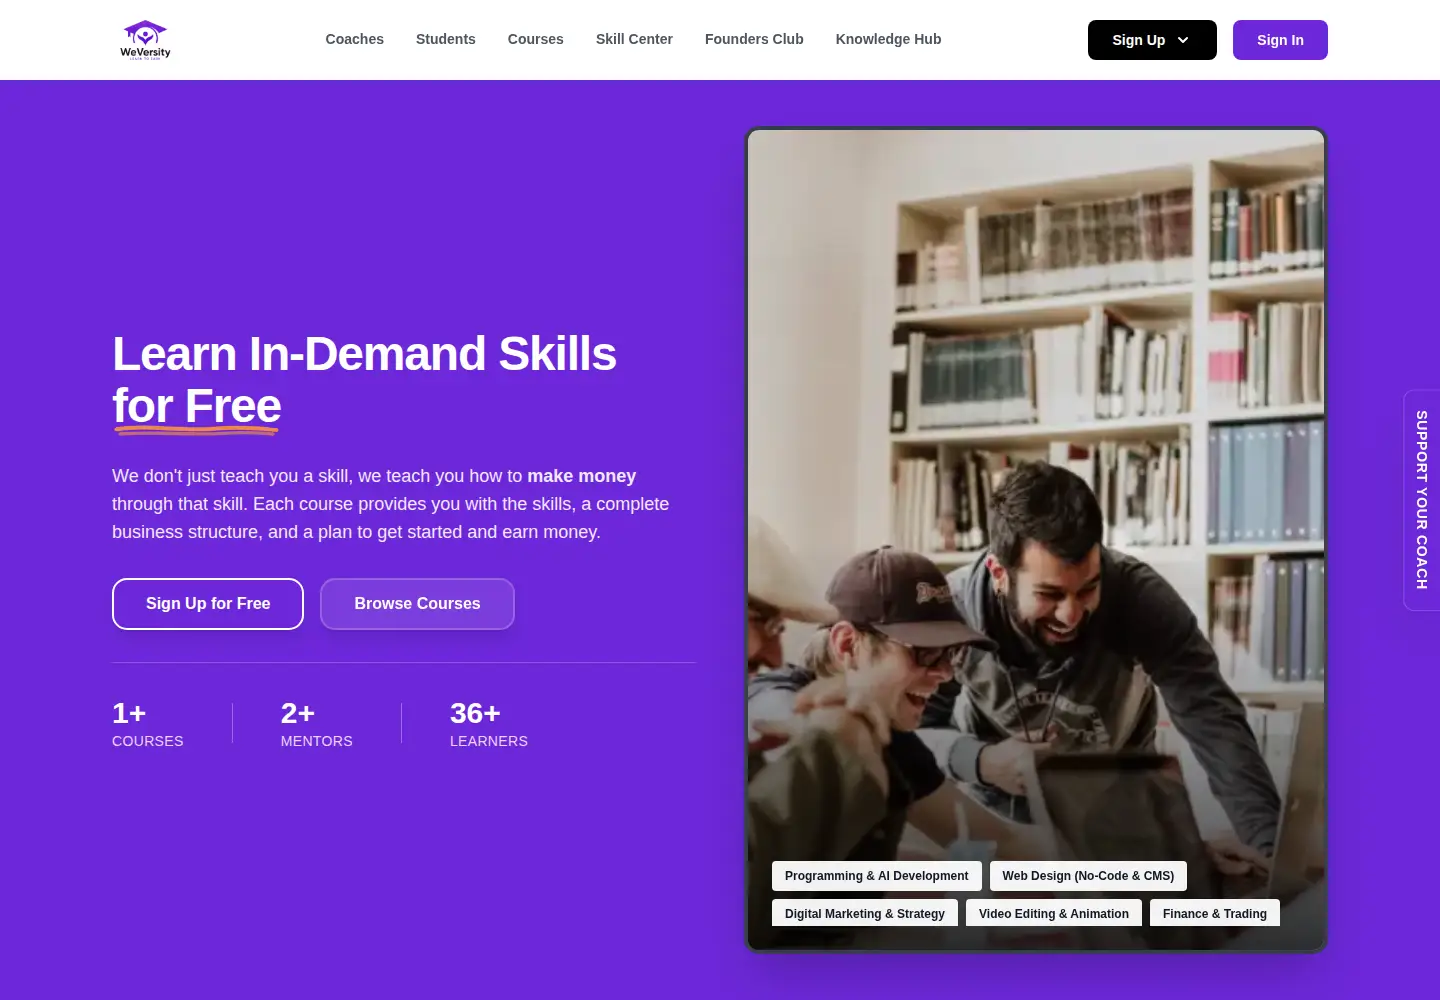Click the 36+ Learners stat

489,724
